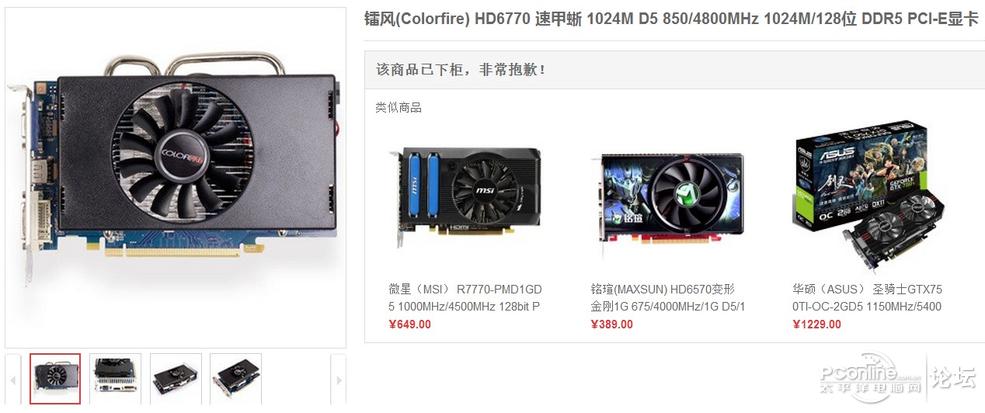The height and width of the screenshot is (413, 985).
Task: Click the 类似商品 section heading
Action: tap(398, 107)
